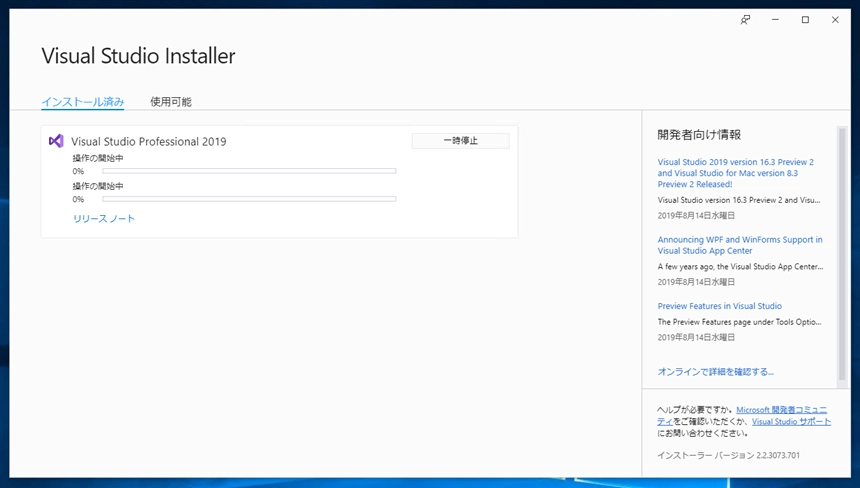The width and height of the screenshot is (860, 488).
Task: Pause the install with 一時停止 button
Action: (x=461, y=141)
